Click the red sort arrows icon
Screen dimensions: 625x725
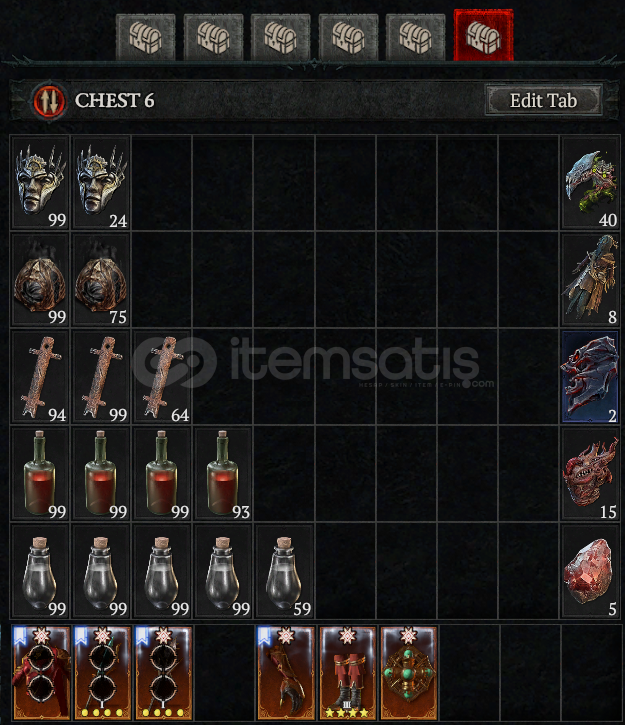tap(49, 101)
